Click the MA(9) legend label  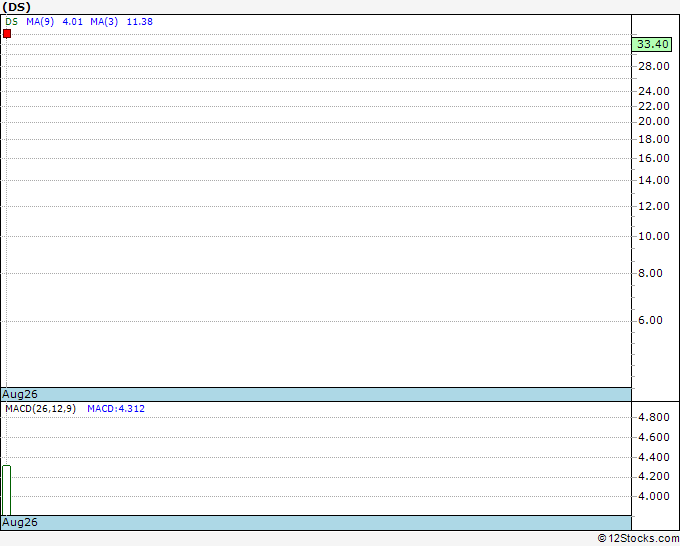click(x=40, y=22)
